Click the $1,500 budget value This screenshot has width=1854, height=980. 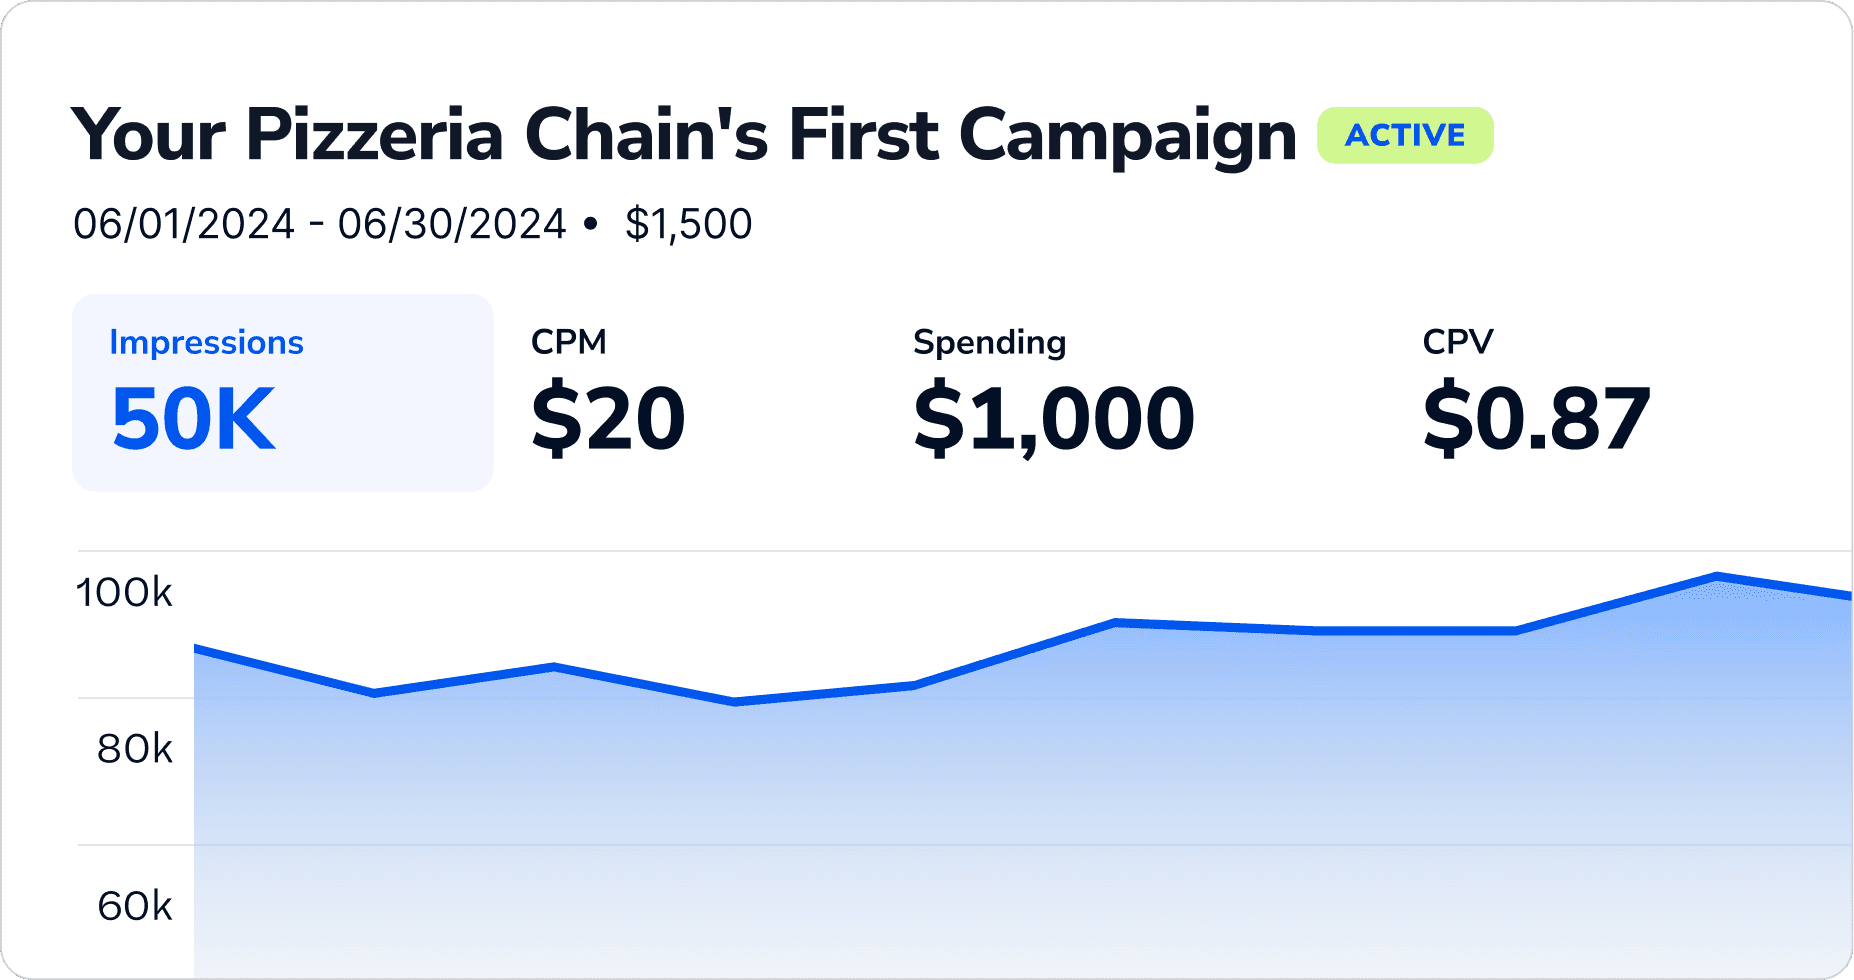click(688, 222)
